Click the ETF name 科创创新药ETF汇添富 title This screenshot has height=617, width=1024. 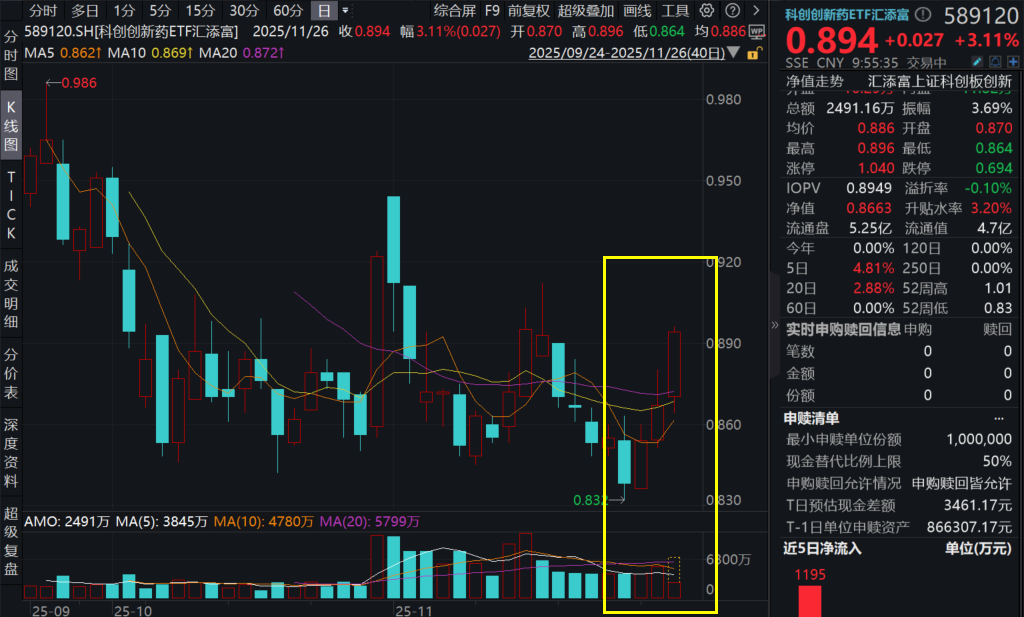pos(847,14)
